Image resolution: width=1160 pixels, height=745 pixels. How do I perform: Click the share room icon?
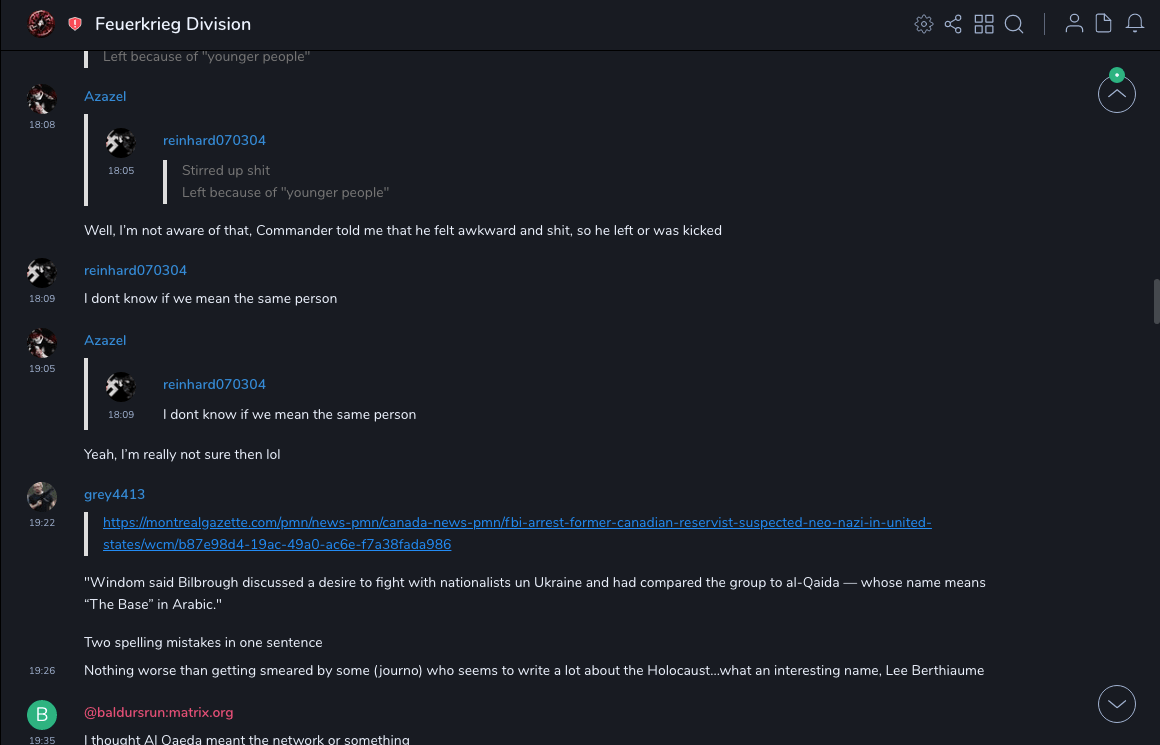click(953, 24)
